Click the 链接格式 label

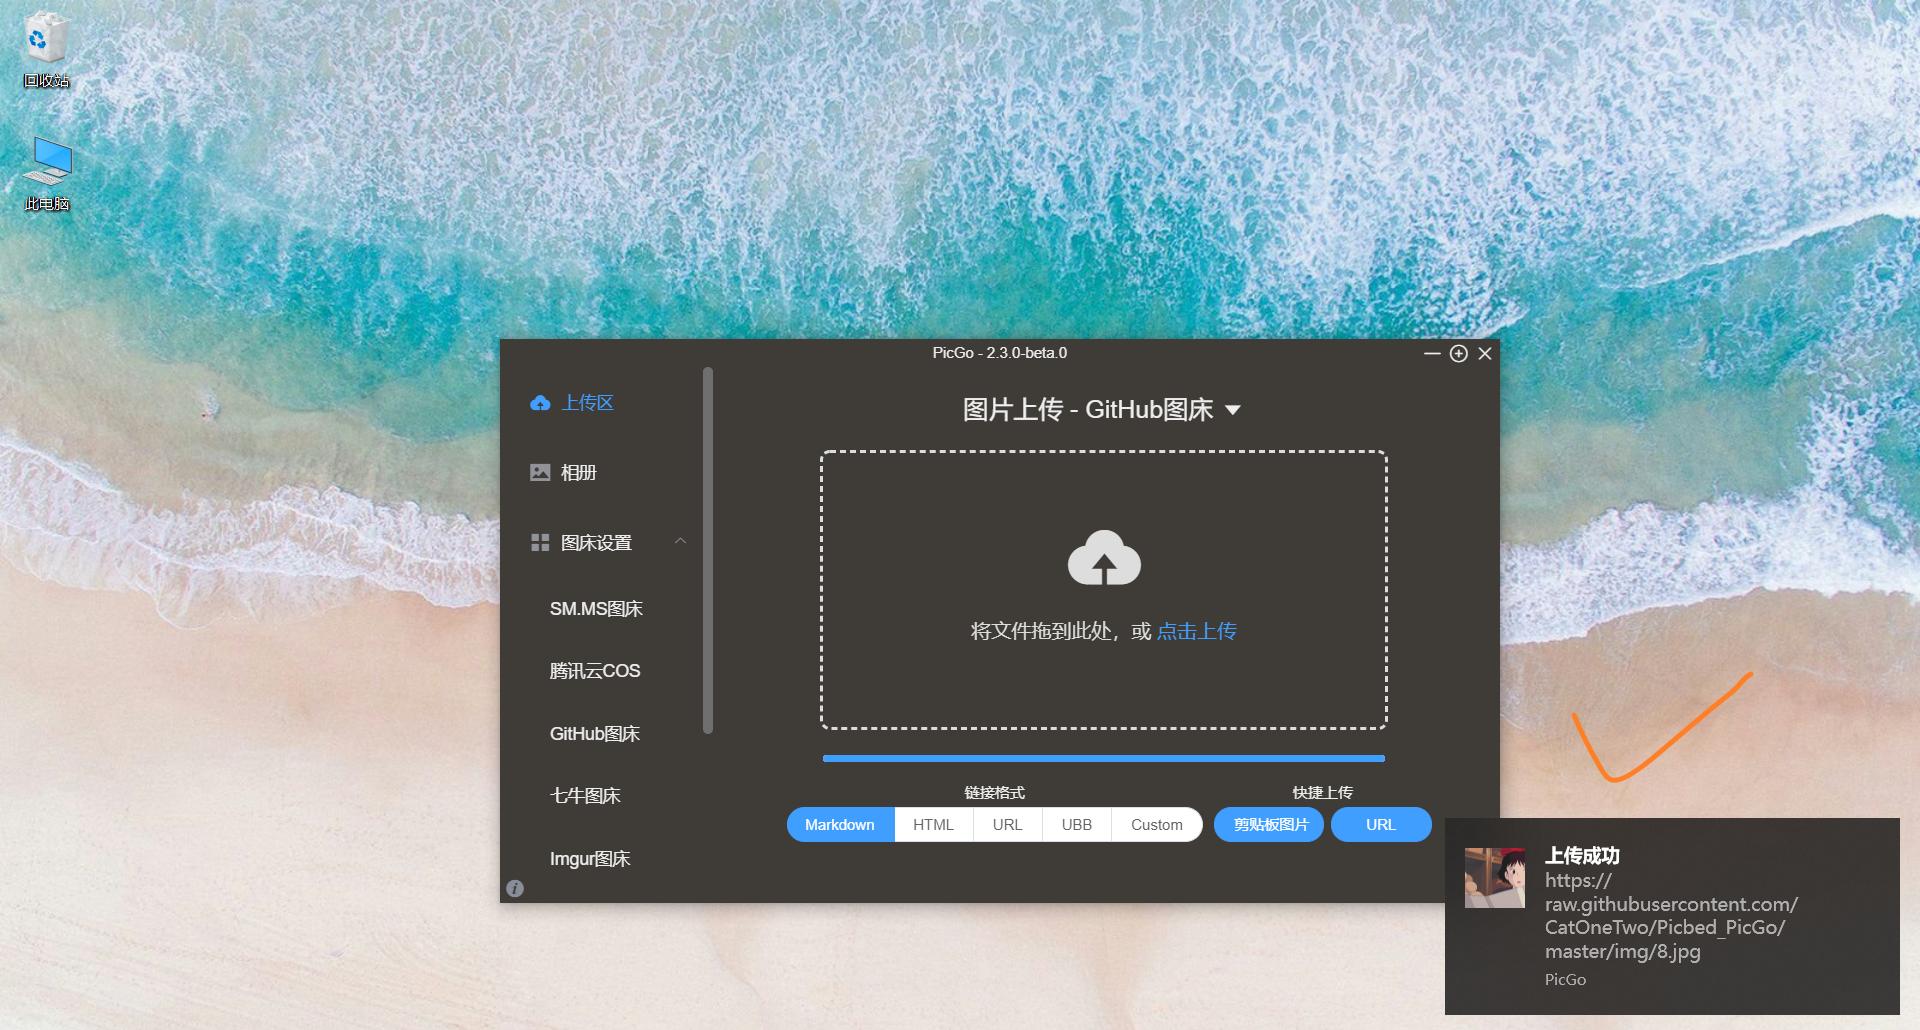(994, 793)
